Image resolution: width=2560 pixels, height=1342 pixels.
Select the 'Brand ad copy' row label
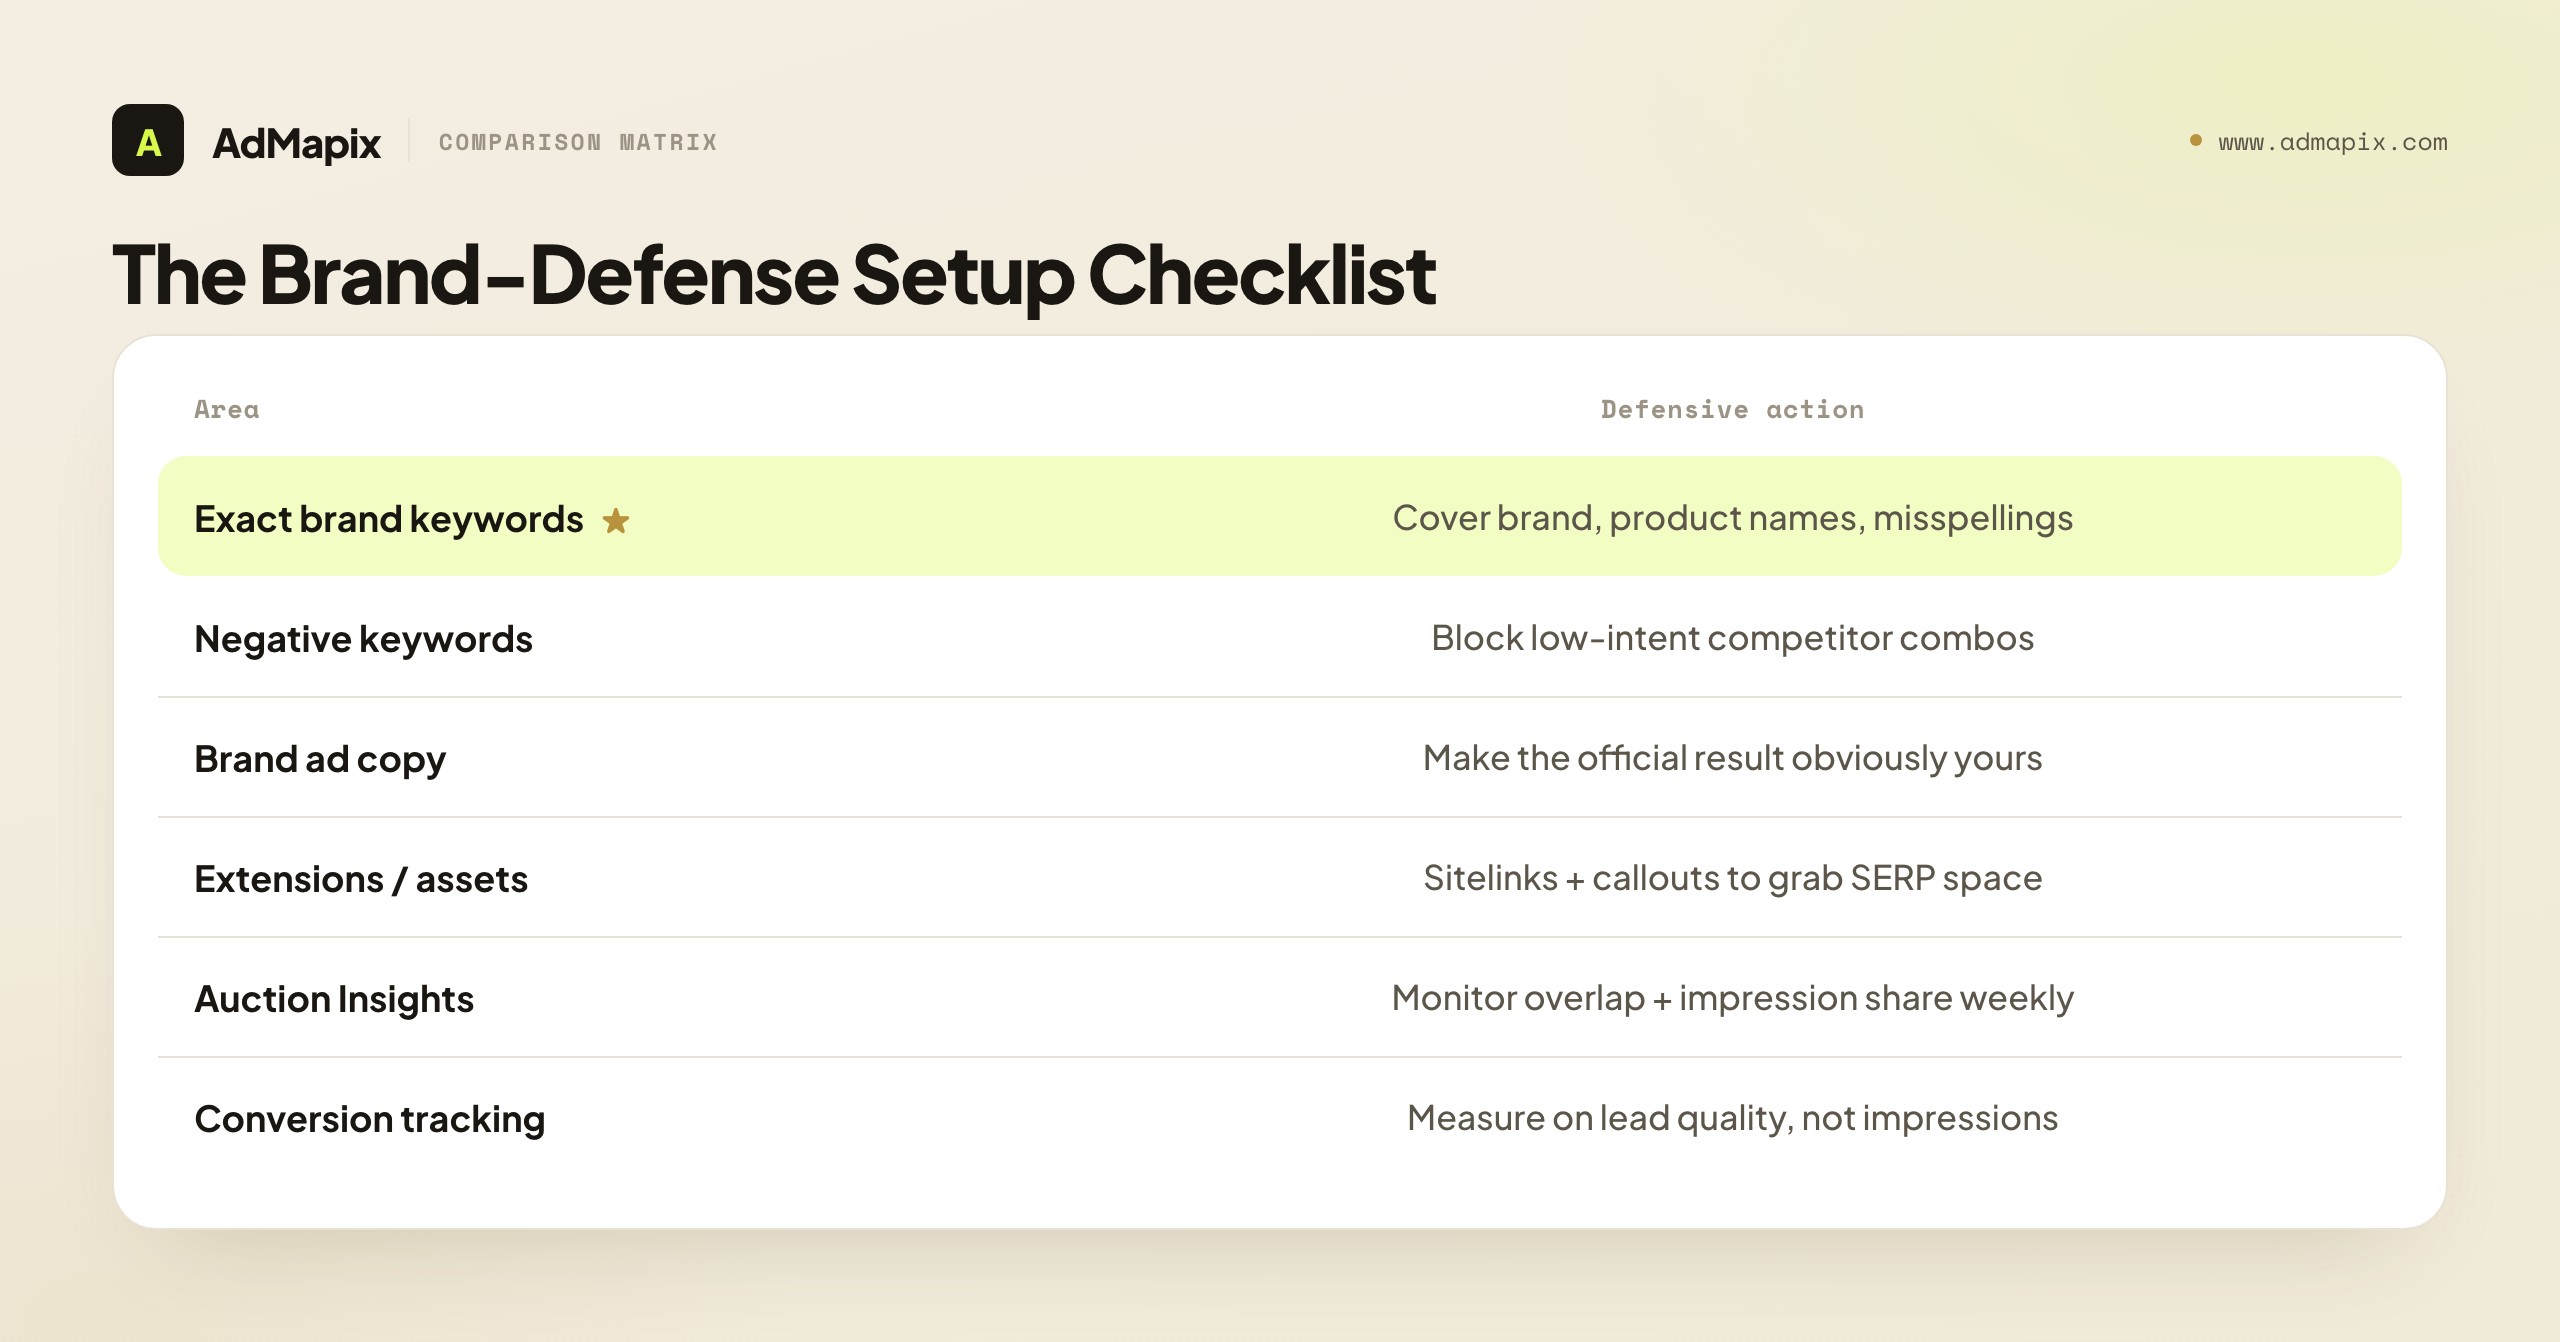(x=320, y=759)
